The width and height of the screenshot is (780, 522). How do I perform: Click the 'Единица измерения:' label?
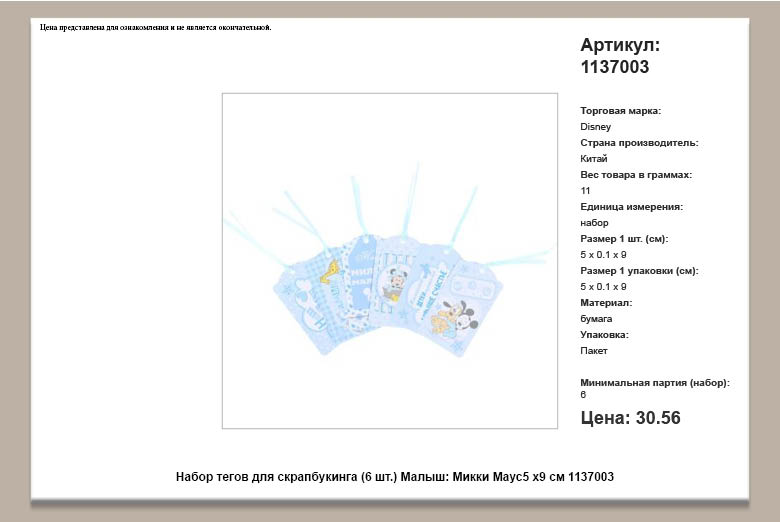click(631, 207)
